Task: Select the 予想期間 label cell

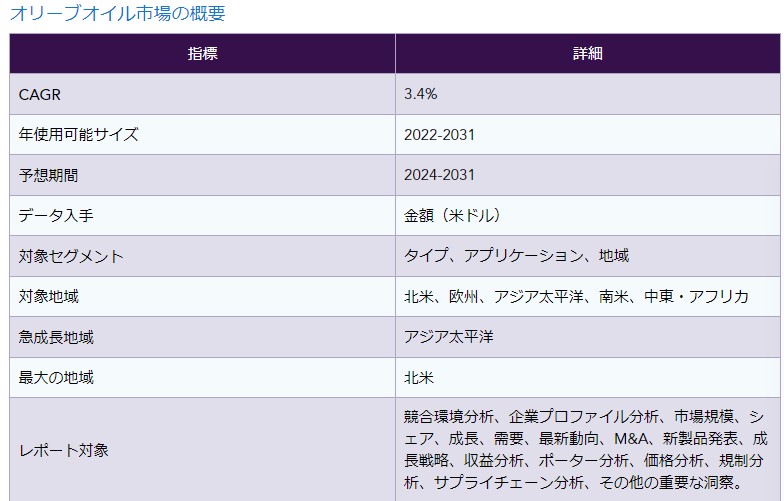Action: [202, 175]
